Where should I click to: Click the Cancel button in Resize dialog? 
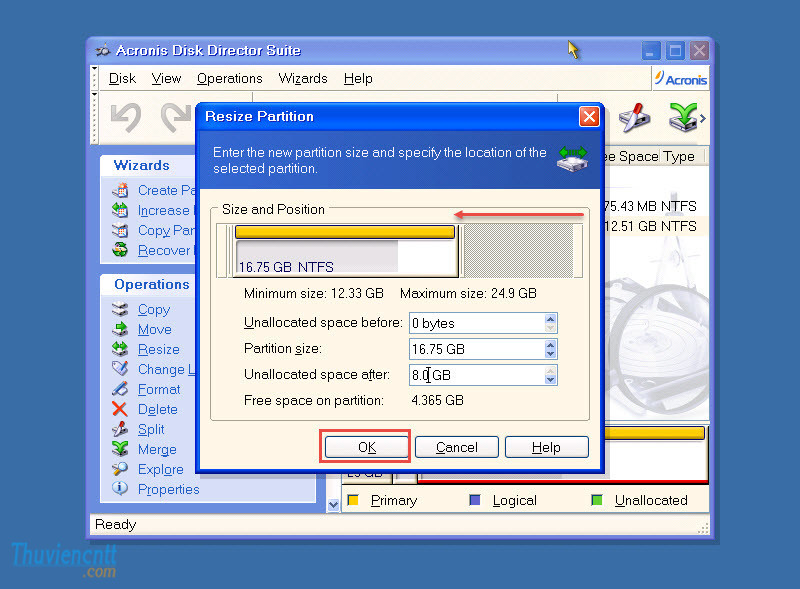[457, 447]
